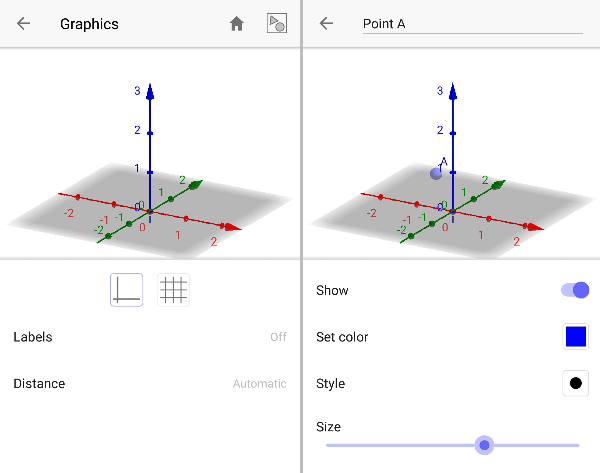
Task: Turn off Show switch for Point A
Action: click(x=575, y=290)
